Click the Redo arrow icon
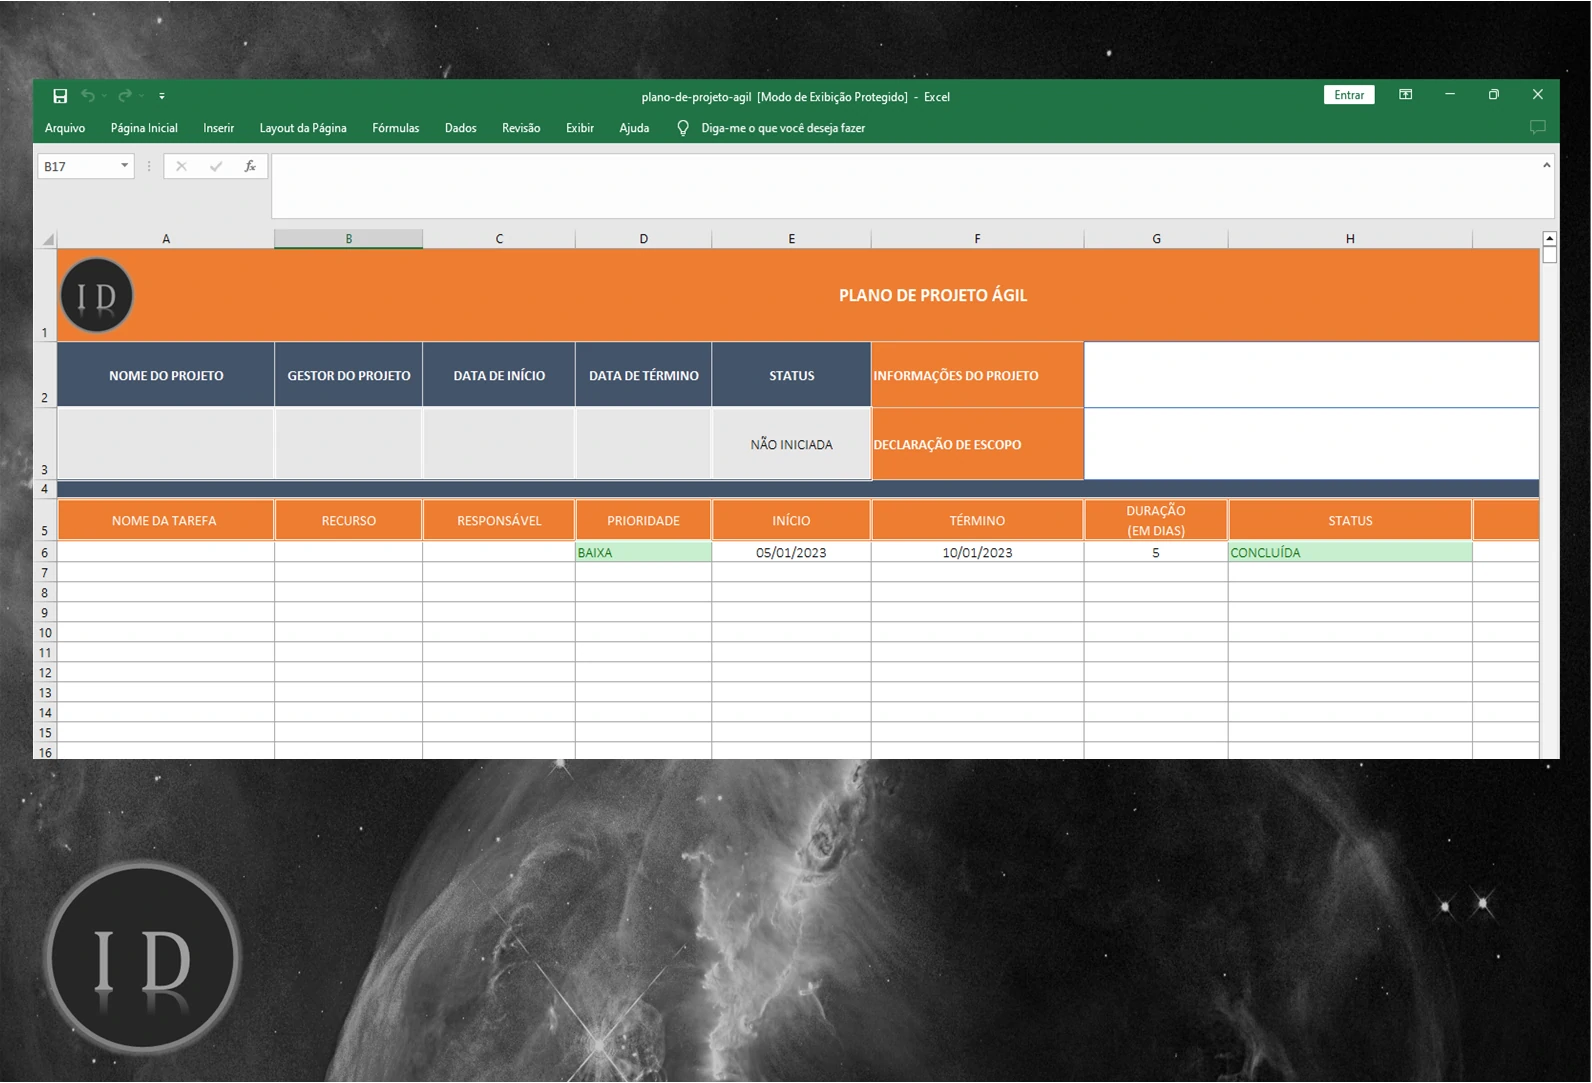This screenshot has height=1083, width=1592. [x=125, y=96]
